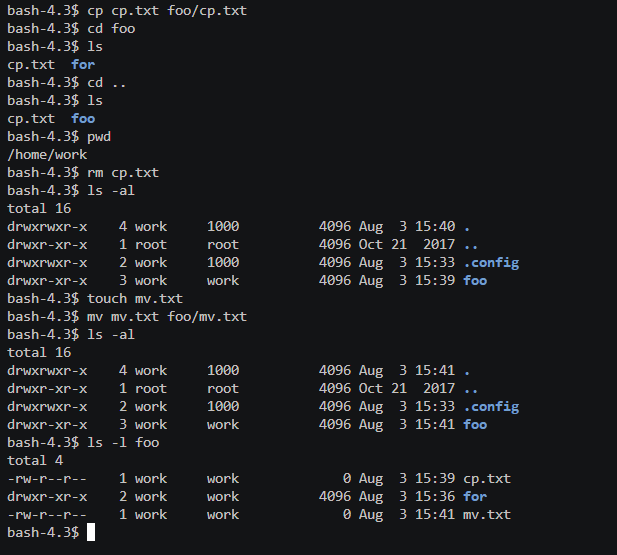Click blue 'foo' in the row timestamped 15:41
The height and width of the screenshot is (555, 617).
pos(475,425)
